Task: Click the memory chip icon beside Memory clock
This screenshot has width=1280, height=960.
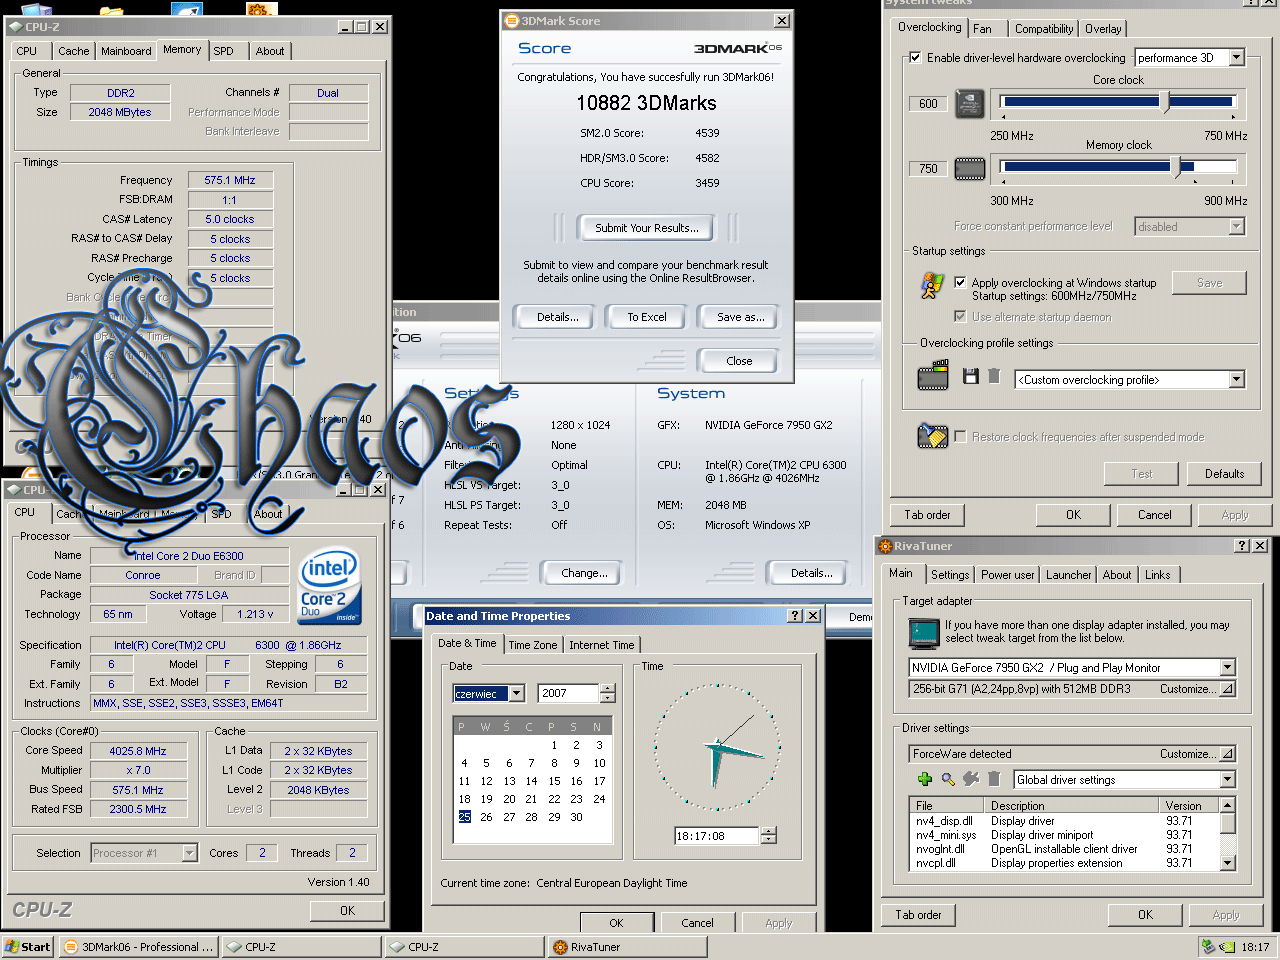Action: [x=970, y=169]
